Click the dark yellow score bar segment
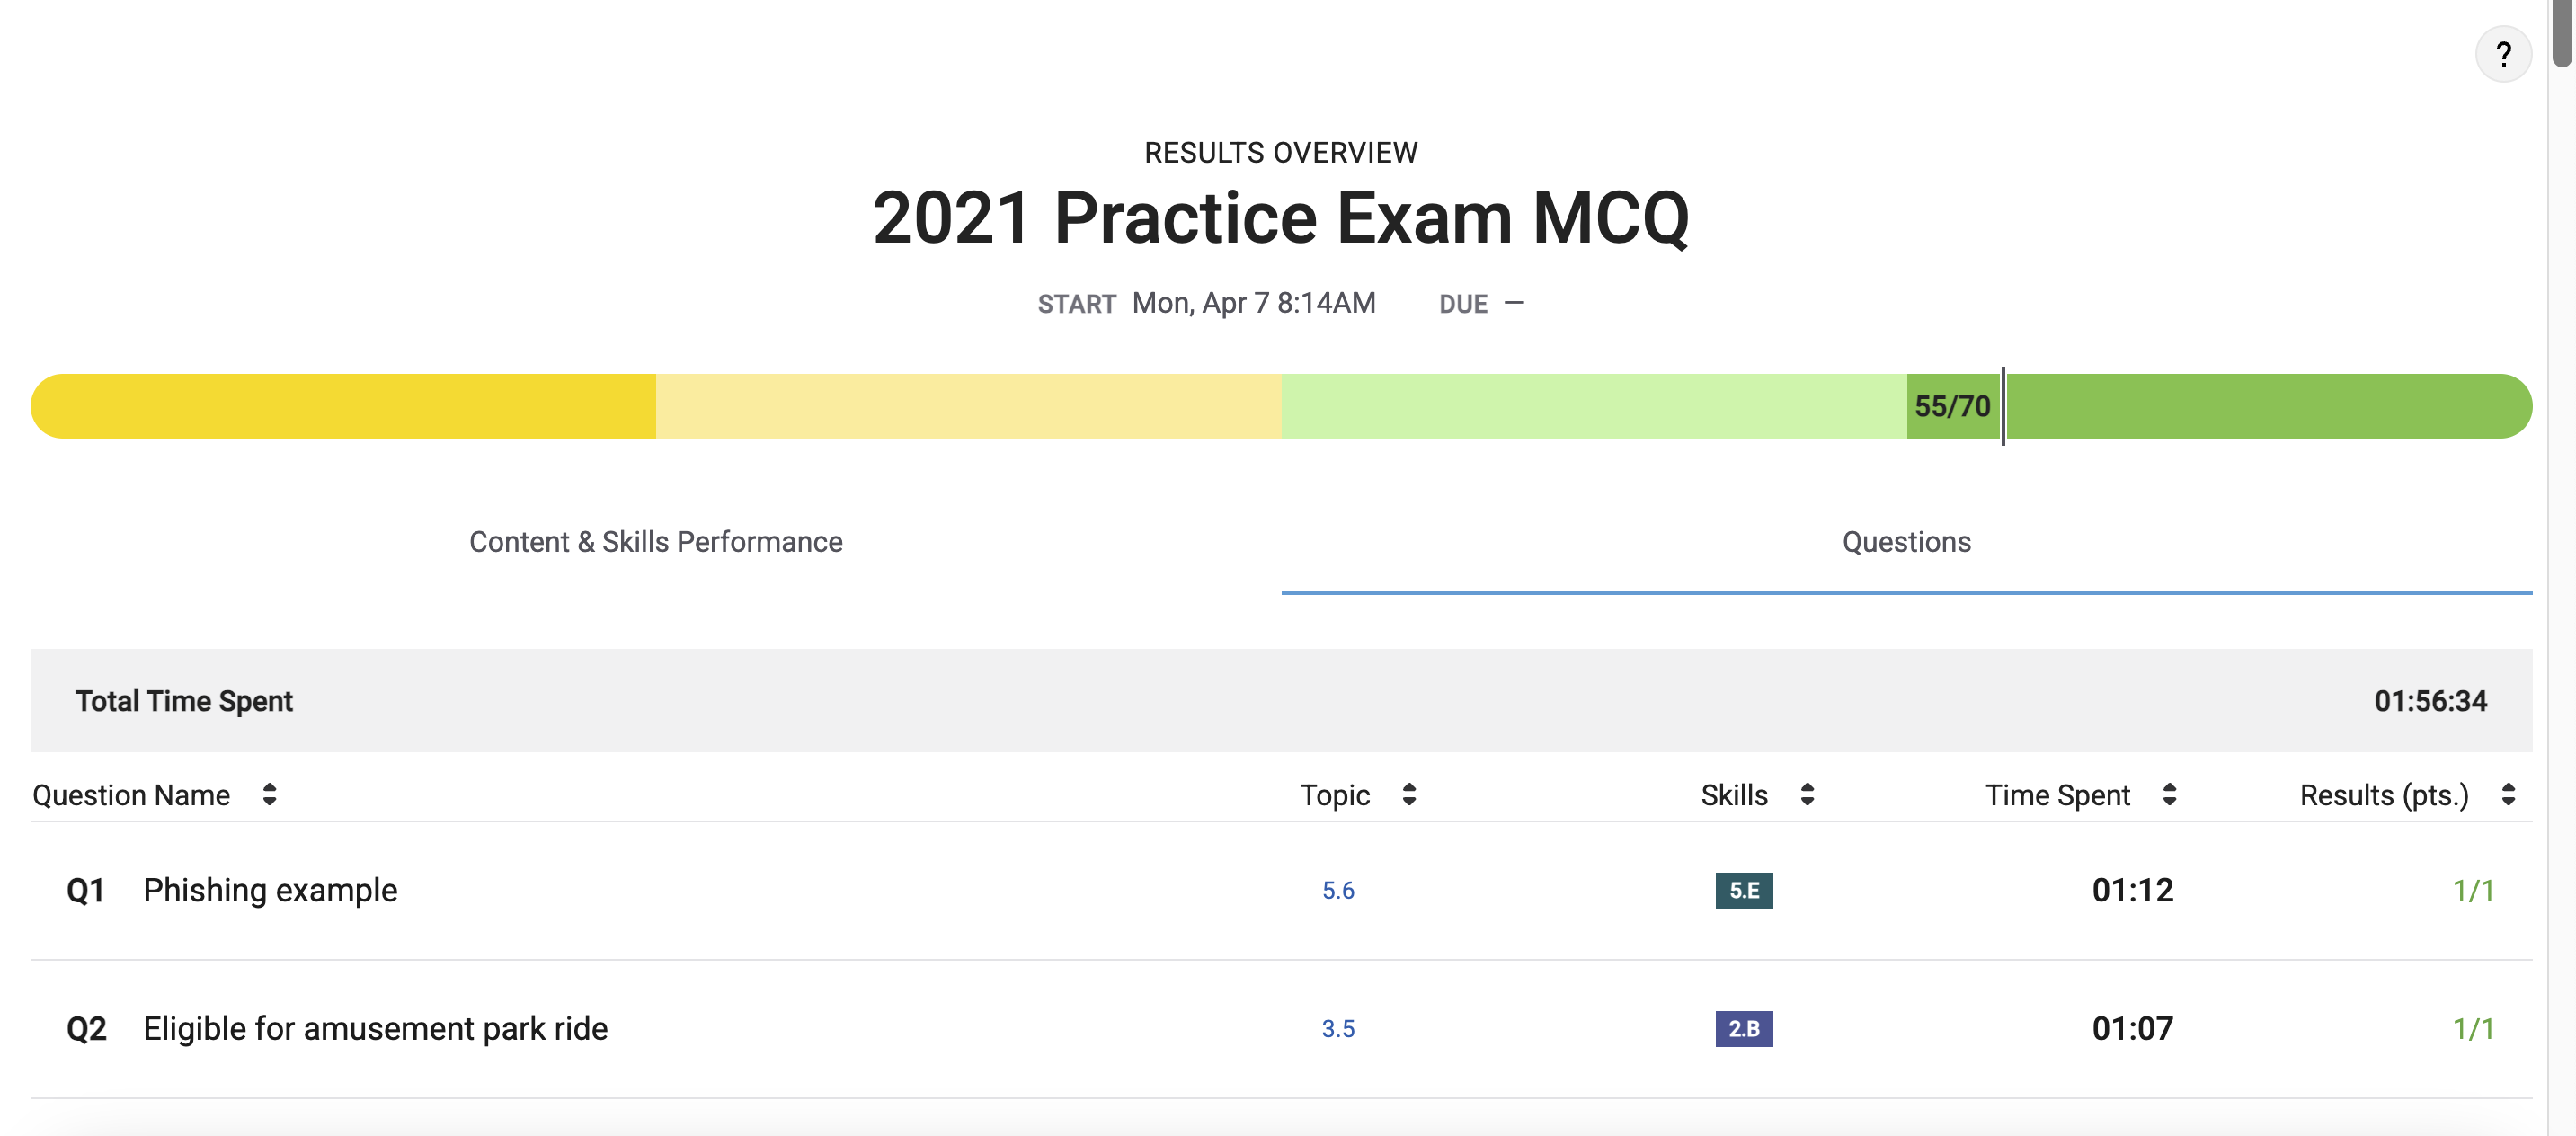2576x1136 pixels. point(343,406)
